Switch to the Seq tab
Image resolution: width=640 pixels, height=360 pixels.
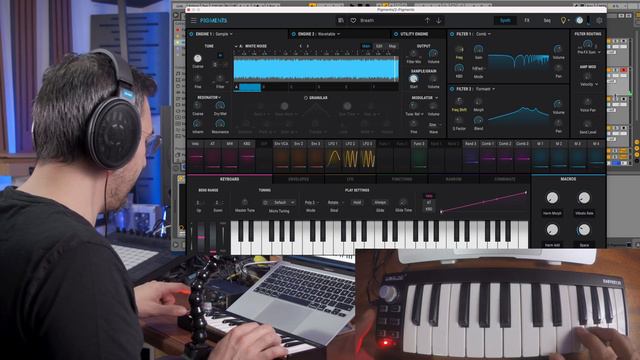pos(547,20)
